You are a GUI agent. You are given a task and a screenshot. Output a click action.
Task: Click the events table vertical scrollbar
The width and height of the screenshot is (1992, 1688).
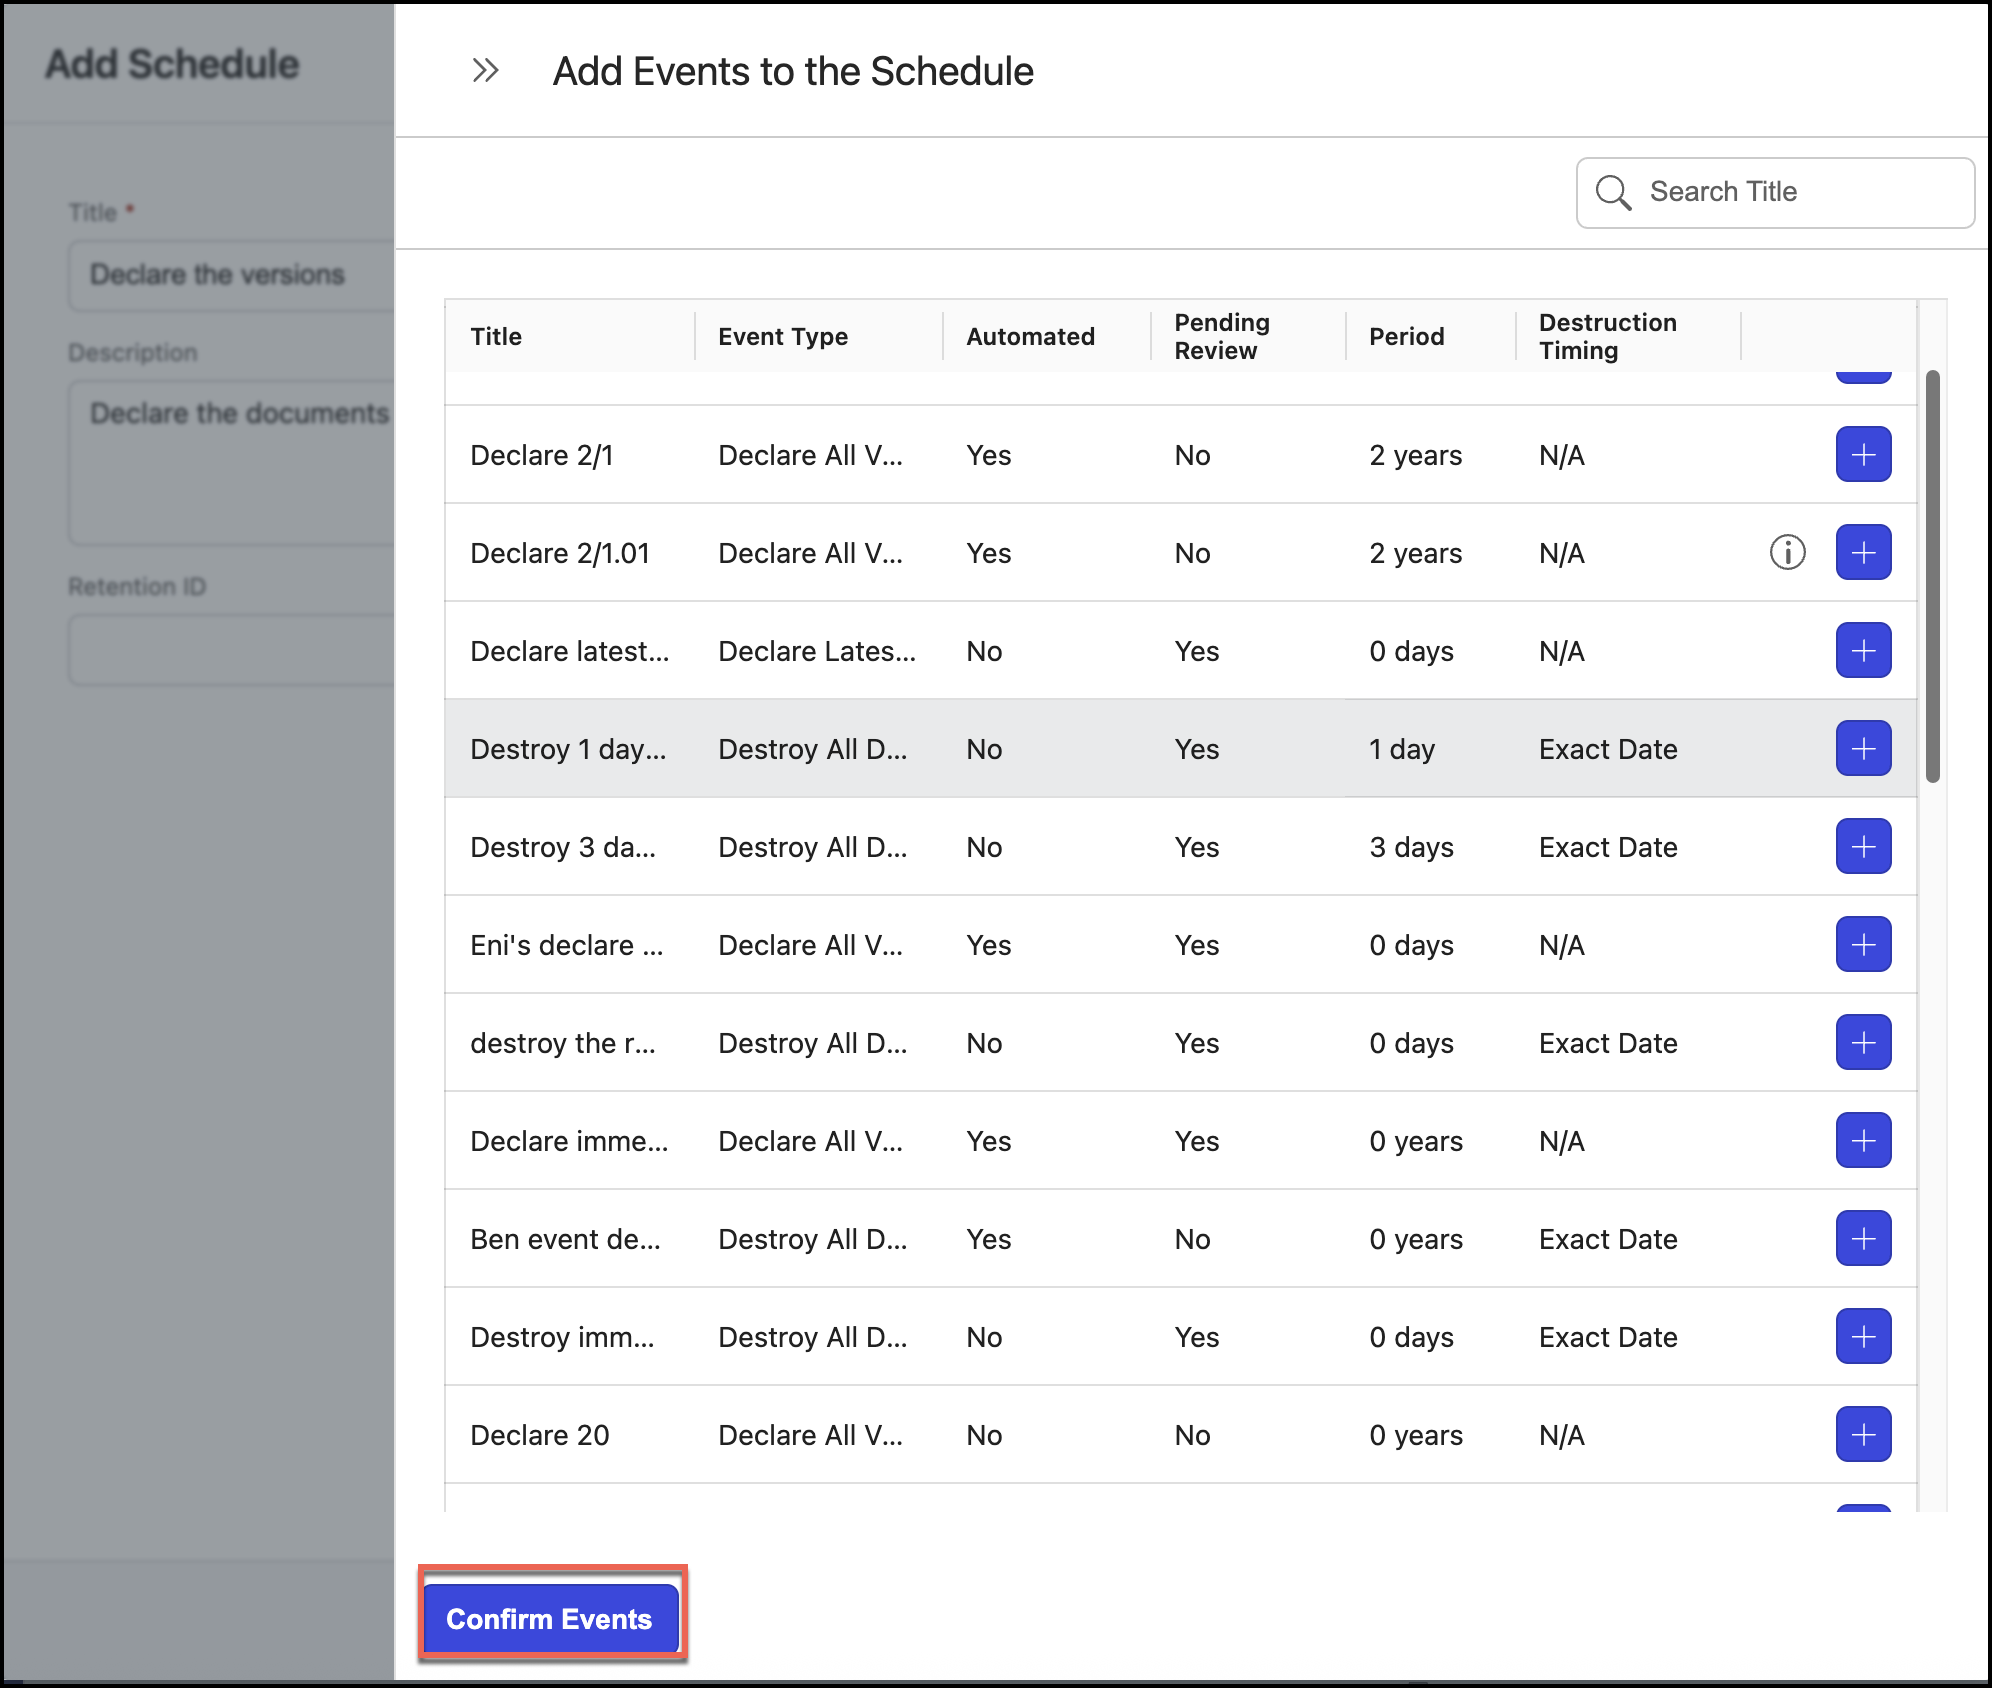point(1932,576)
